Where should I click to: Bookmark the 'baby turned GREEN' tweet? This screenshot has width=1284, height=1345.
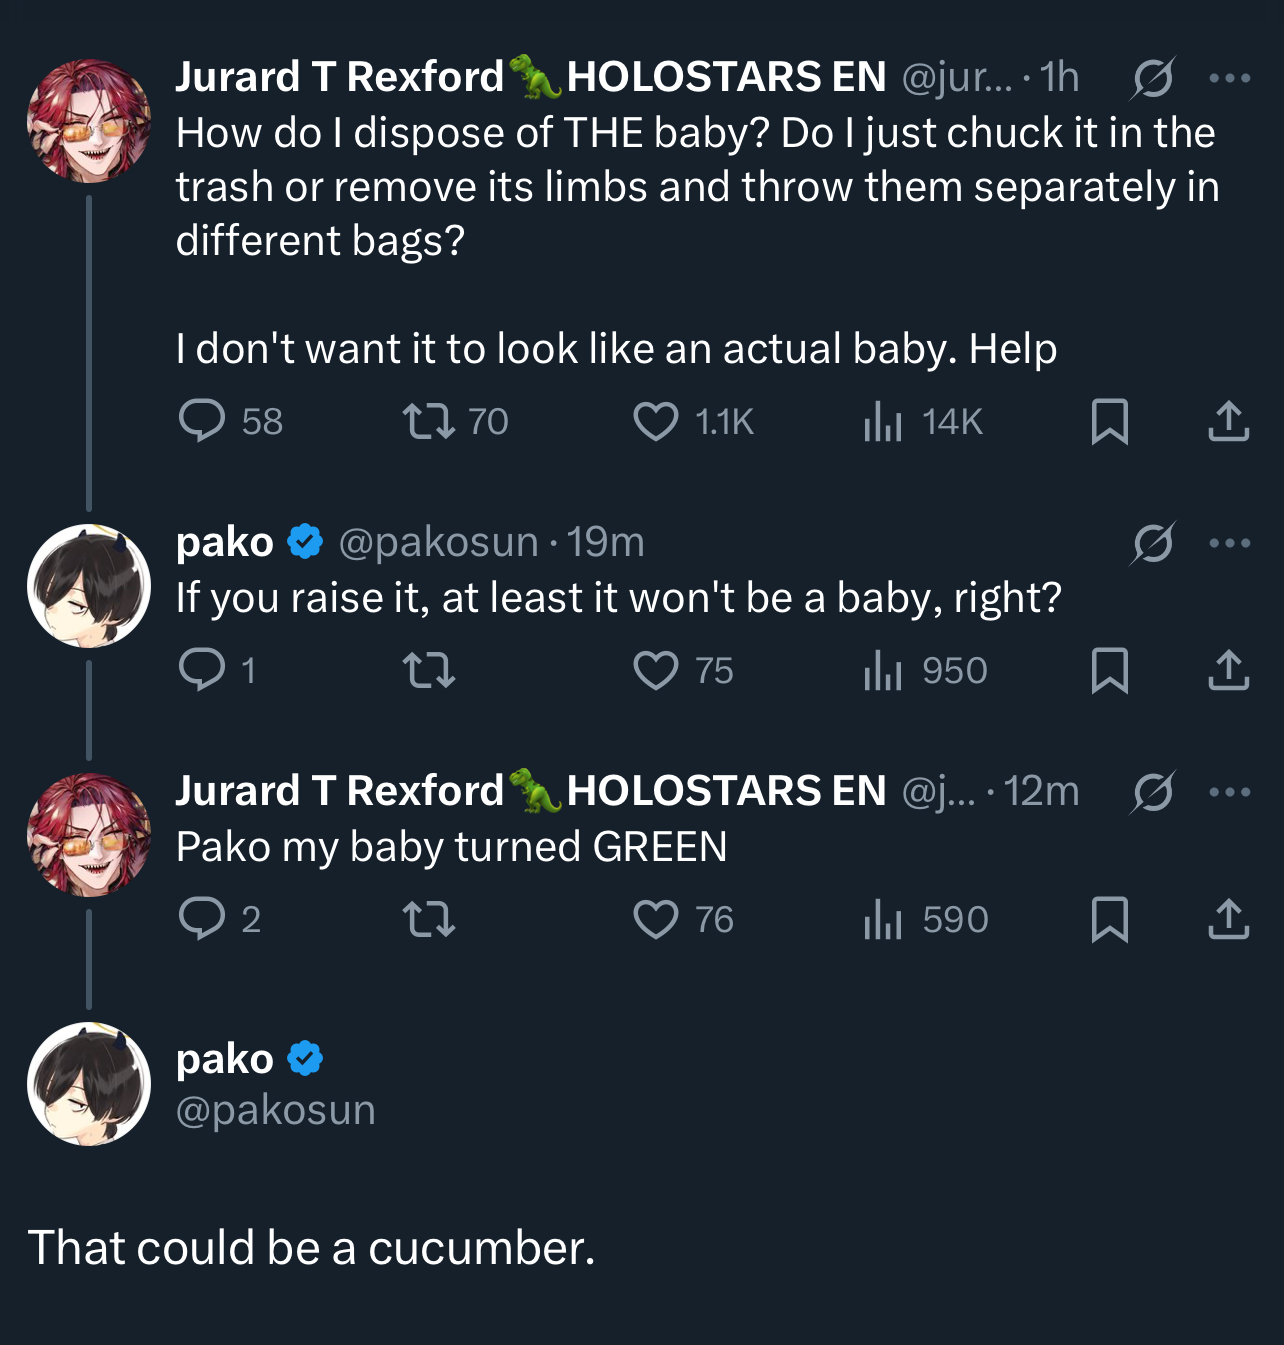click(x=1110, y=918)
